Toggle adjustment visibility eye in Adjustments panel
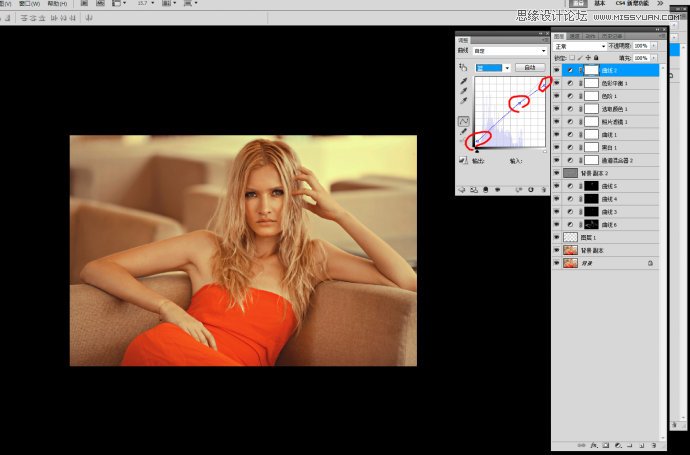 (x=498, y=190)
